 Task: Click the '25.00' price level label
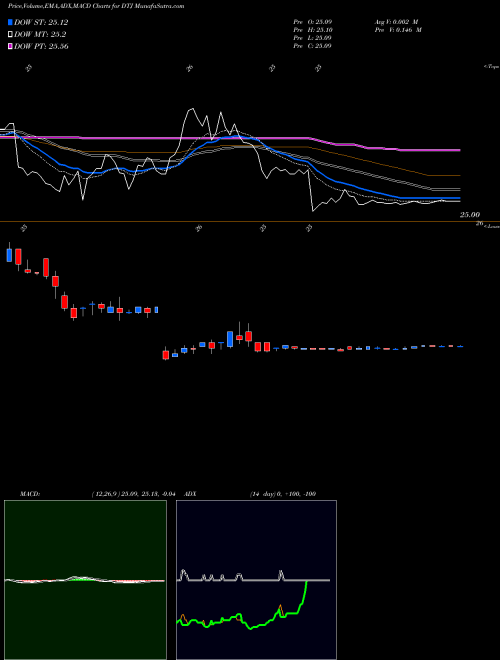[470, 215]
